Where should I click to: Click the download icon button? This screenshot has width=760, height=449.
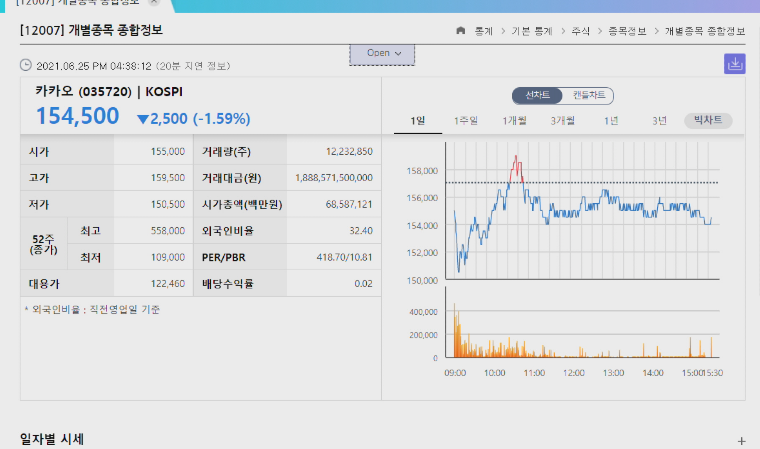point(734,64)
